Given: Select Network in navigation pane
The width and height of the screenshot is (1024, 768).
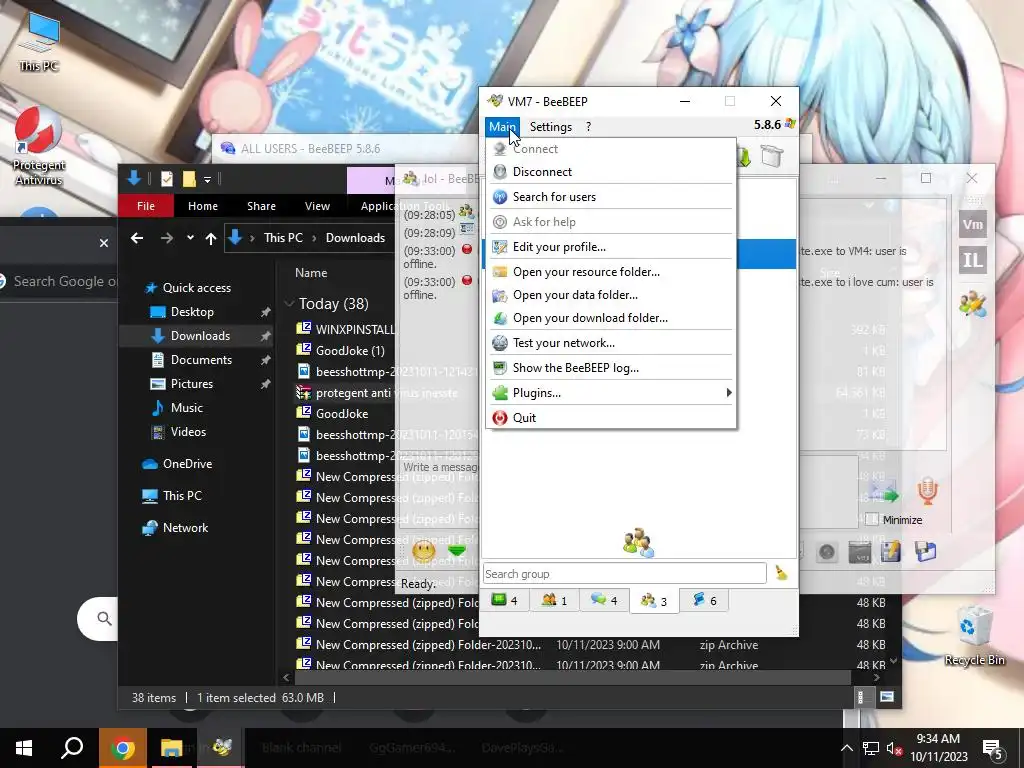Looking at the screenshot, I should [185, 528].
